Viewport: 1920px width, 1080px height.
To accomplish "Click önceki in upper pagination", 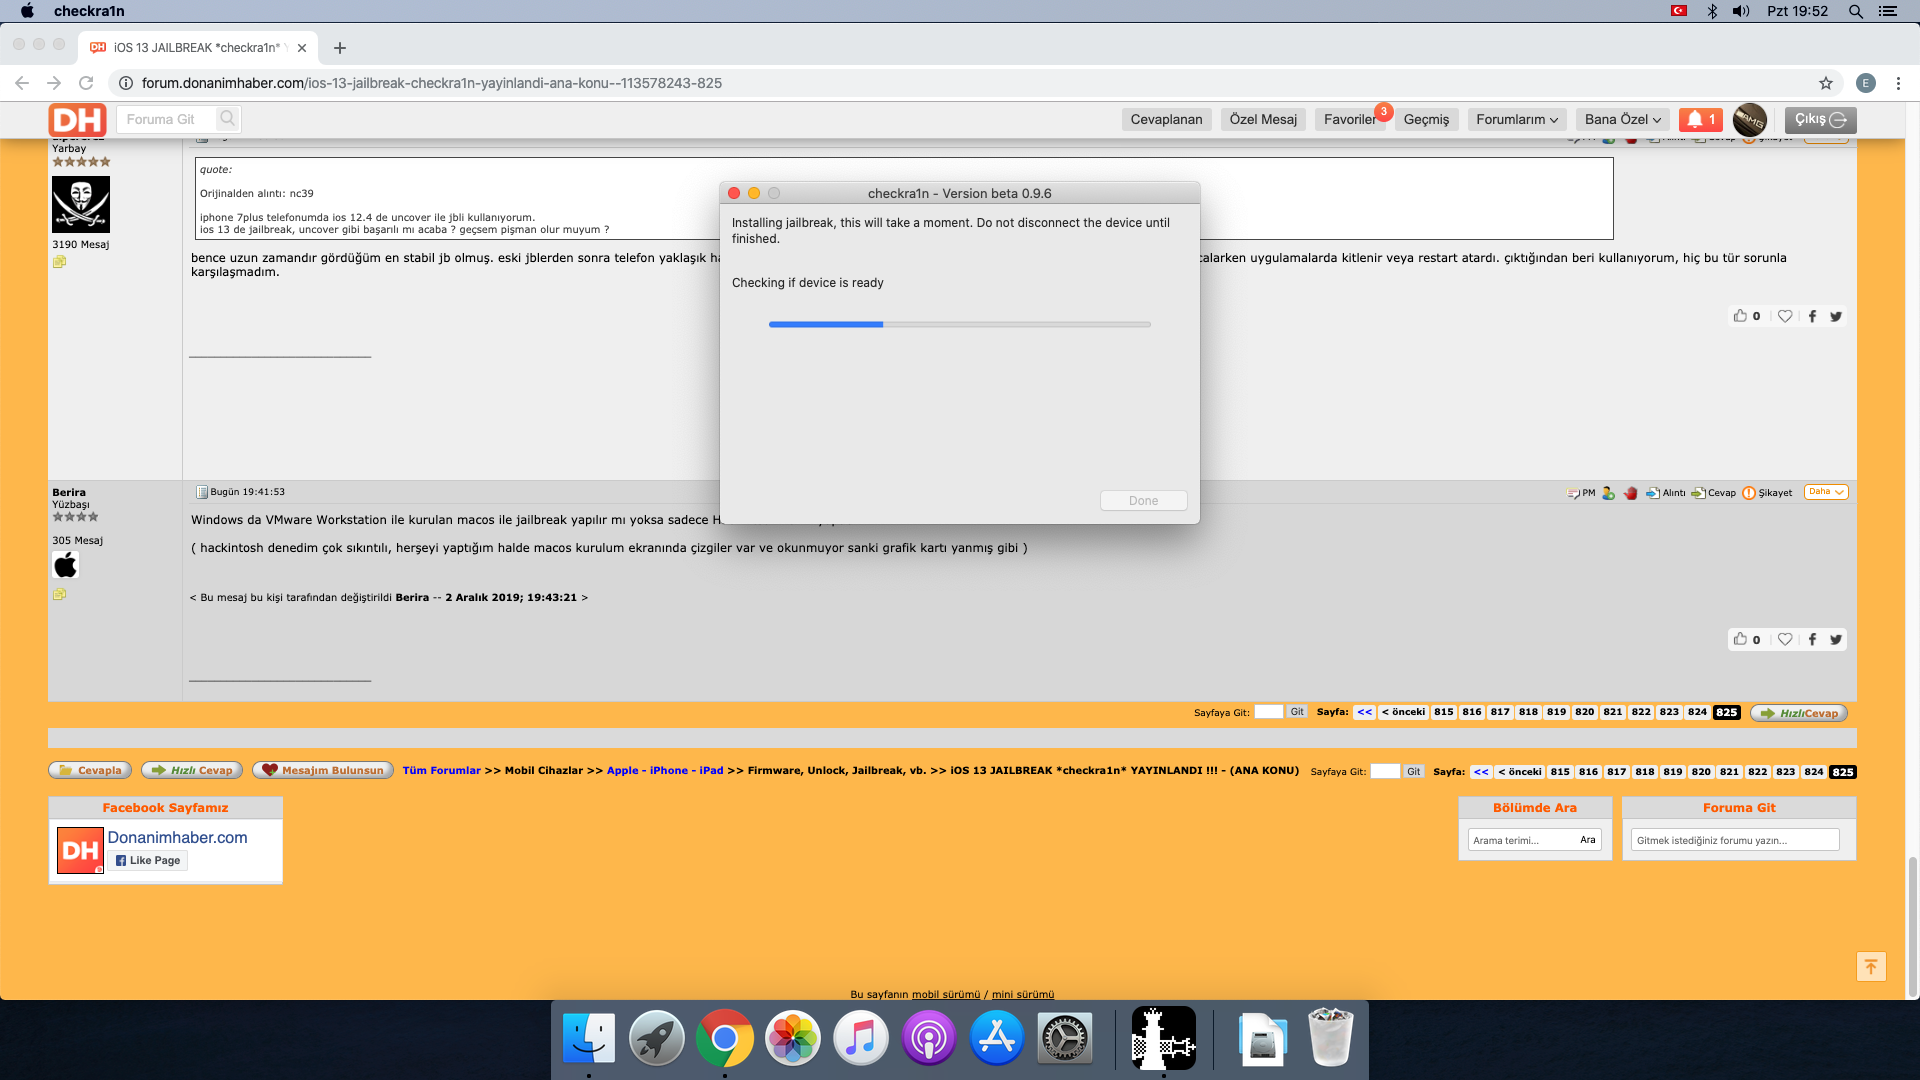I will [x=1403, y=712].
